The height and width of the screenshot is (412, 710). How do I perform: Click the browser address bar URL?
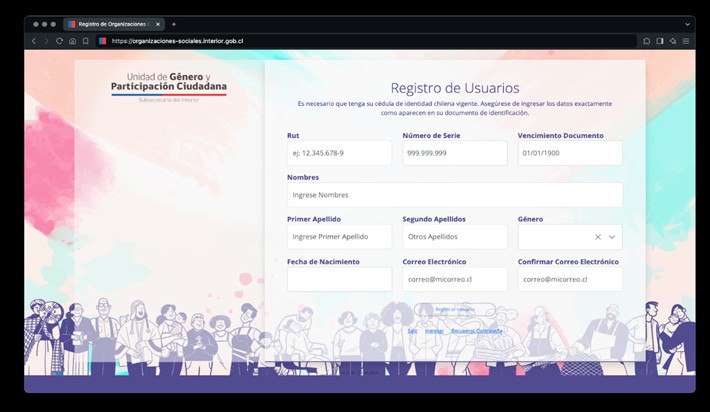[177, 41]
